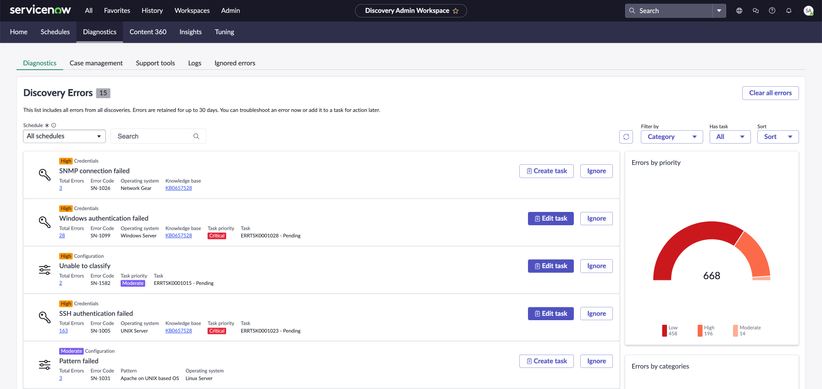Open the History menu
This screenshot has width=822, height=389.
[153, 10]
